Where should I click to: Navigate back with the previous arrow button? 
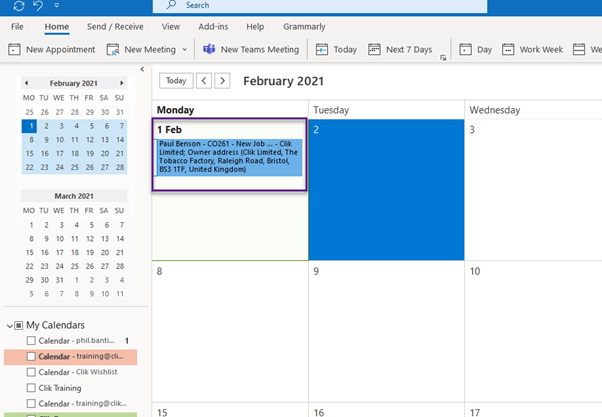point(204,81)
